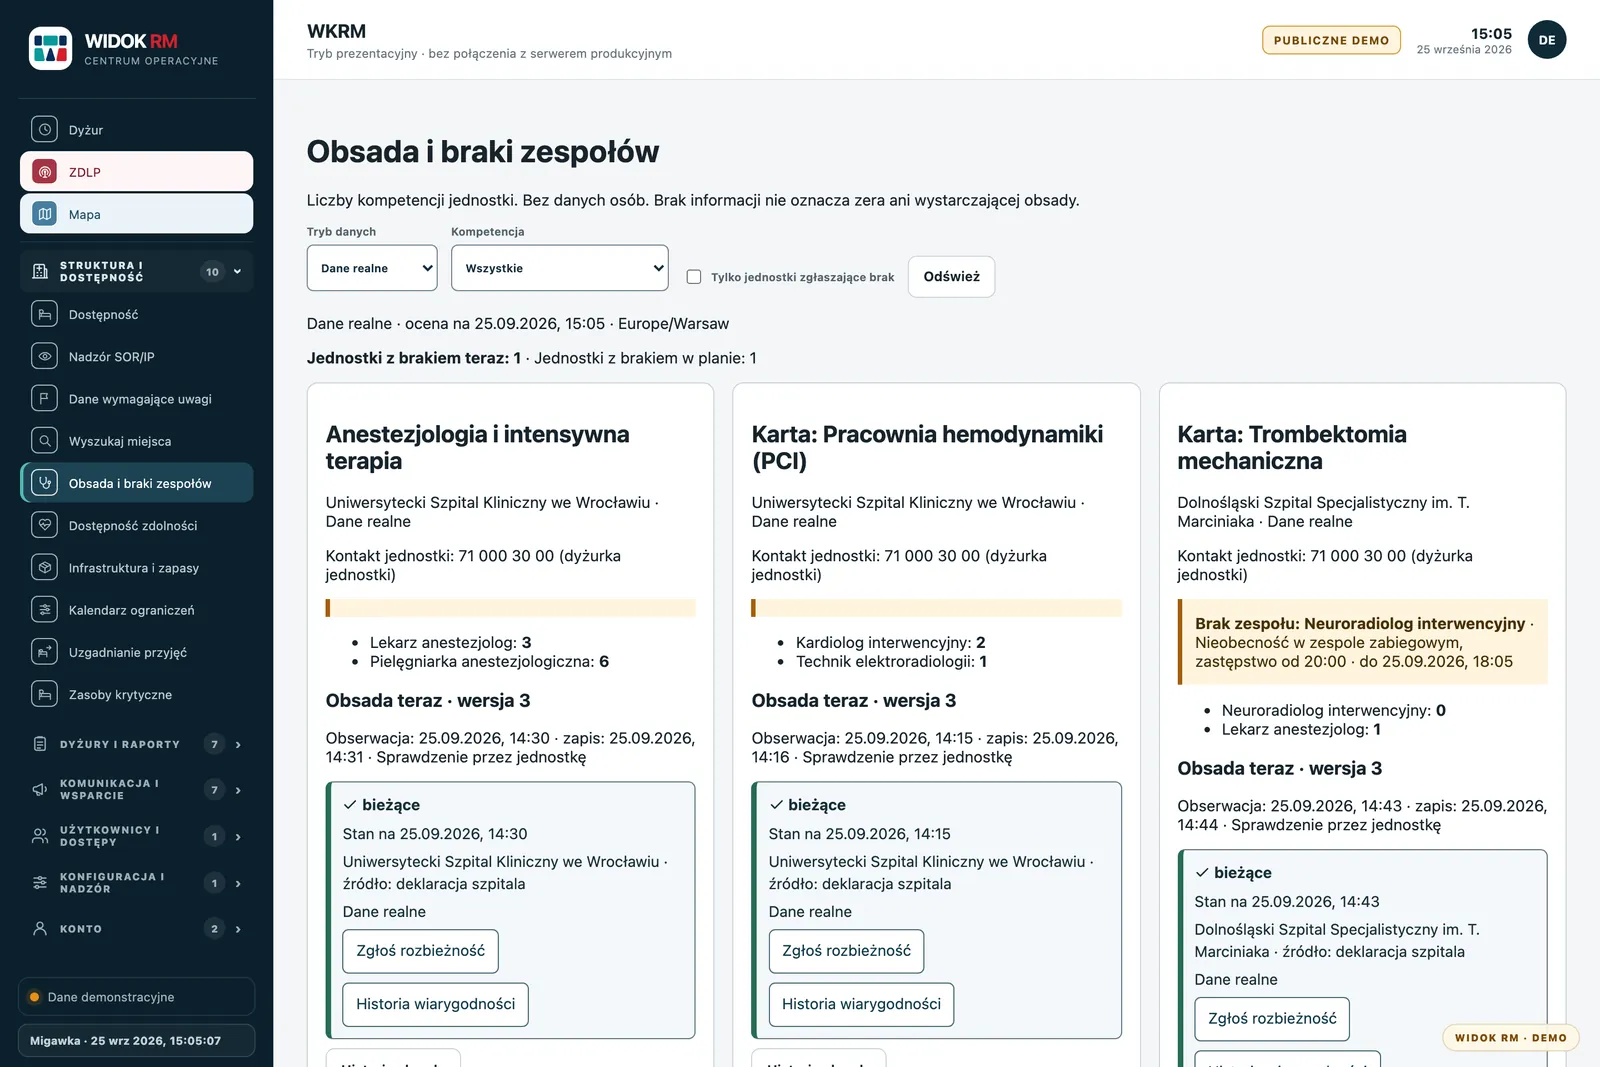Click the Dostępność bed icon
The image size is (1600, 1067).
pos(44,314)
